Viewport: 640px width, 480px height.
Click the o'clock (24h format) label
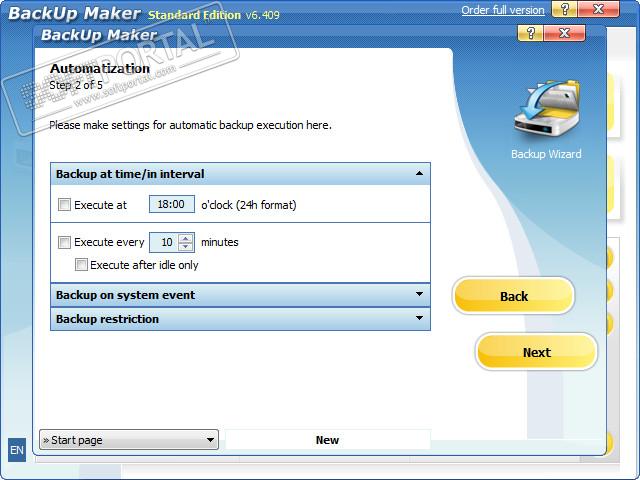coord(249,204)
